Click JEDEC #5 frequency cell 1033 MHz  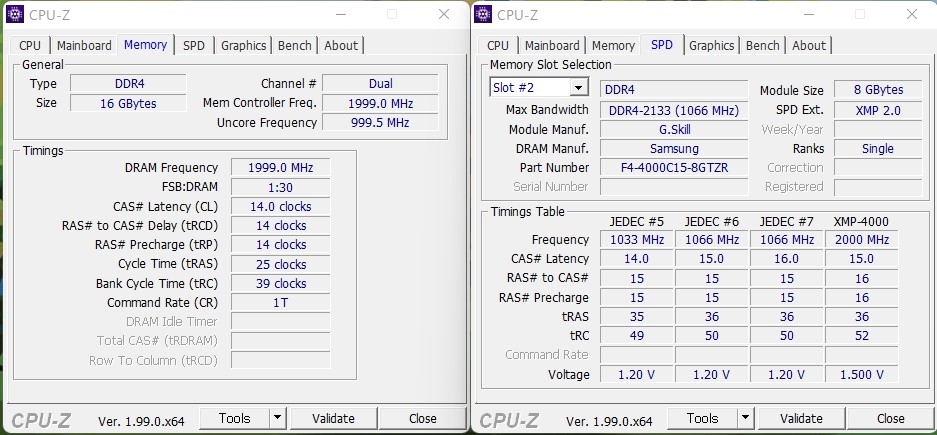click(x=636, y=240)
